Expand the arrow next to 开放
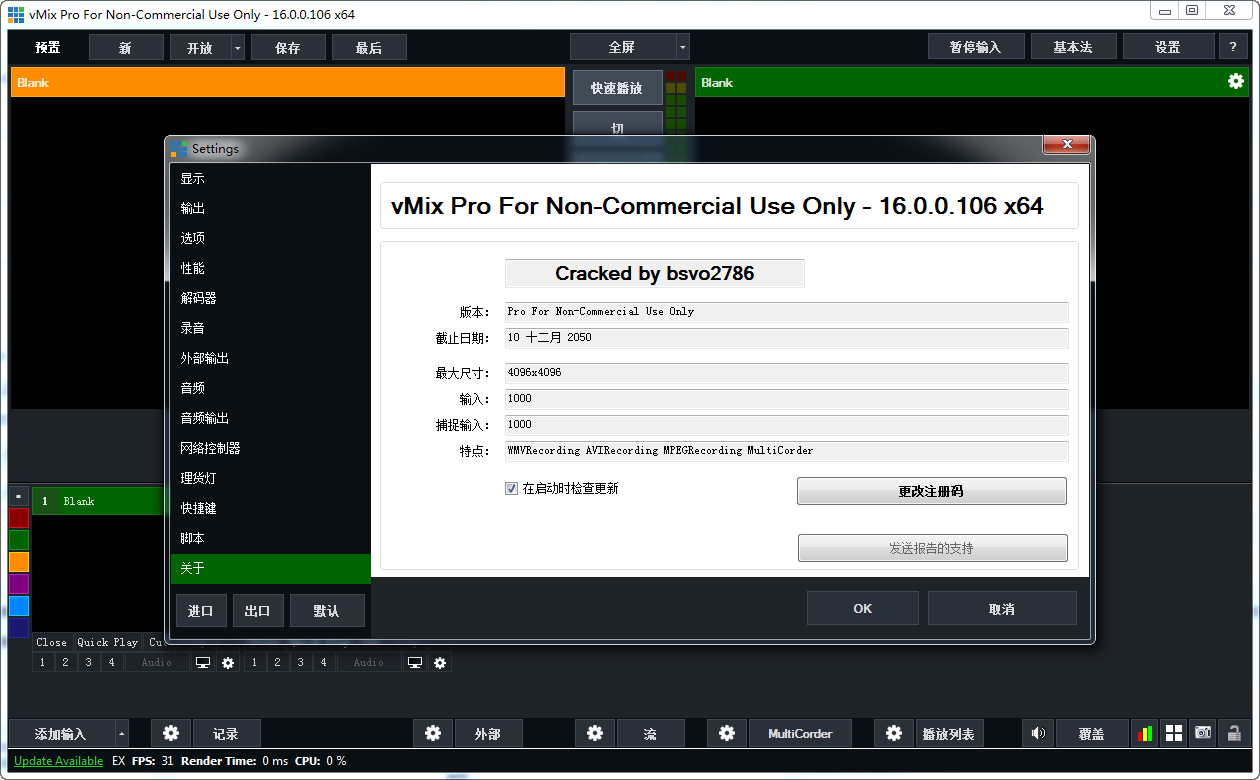Viewport: 1260px width, 780px height. [x=237, y=47]
